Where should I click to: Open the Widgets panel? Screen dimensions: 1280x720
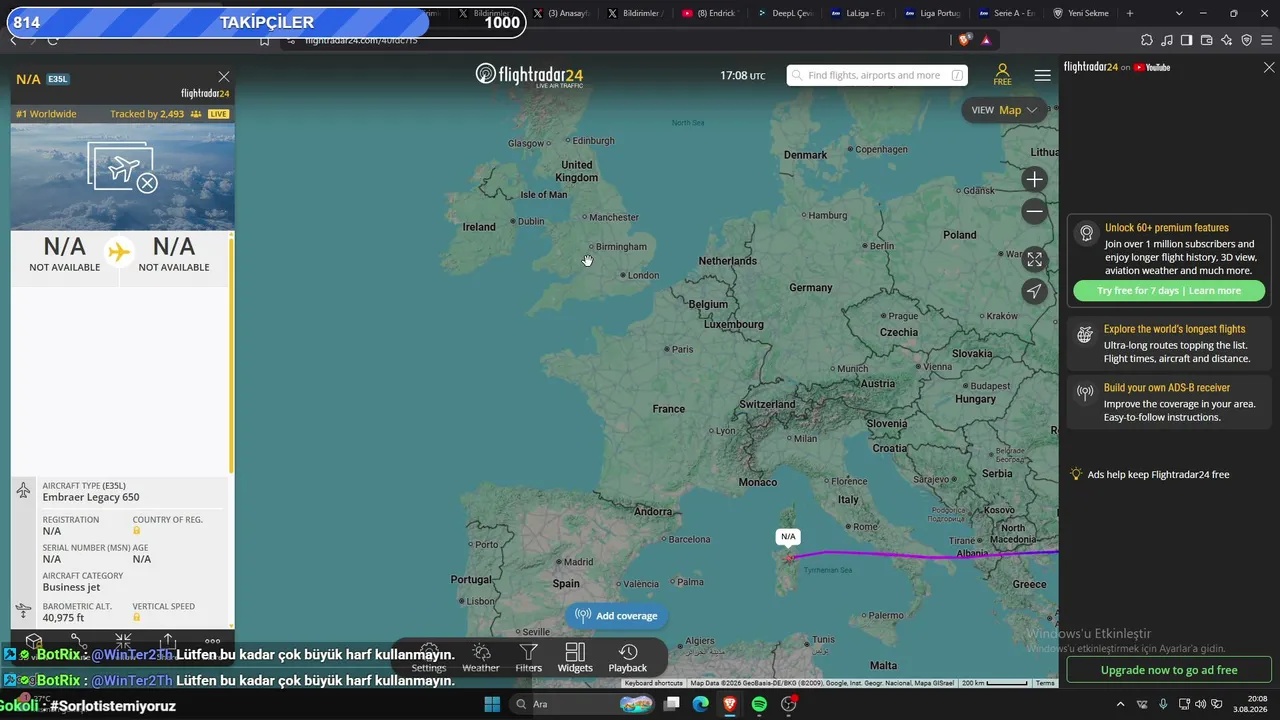coord(575,659)
